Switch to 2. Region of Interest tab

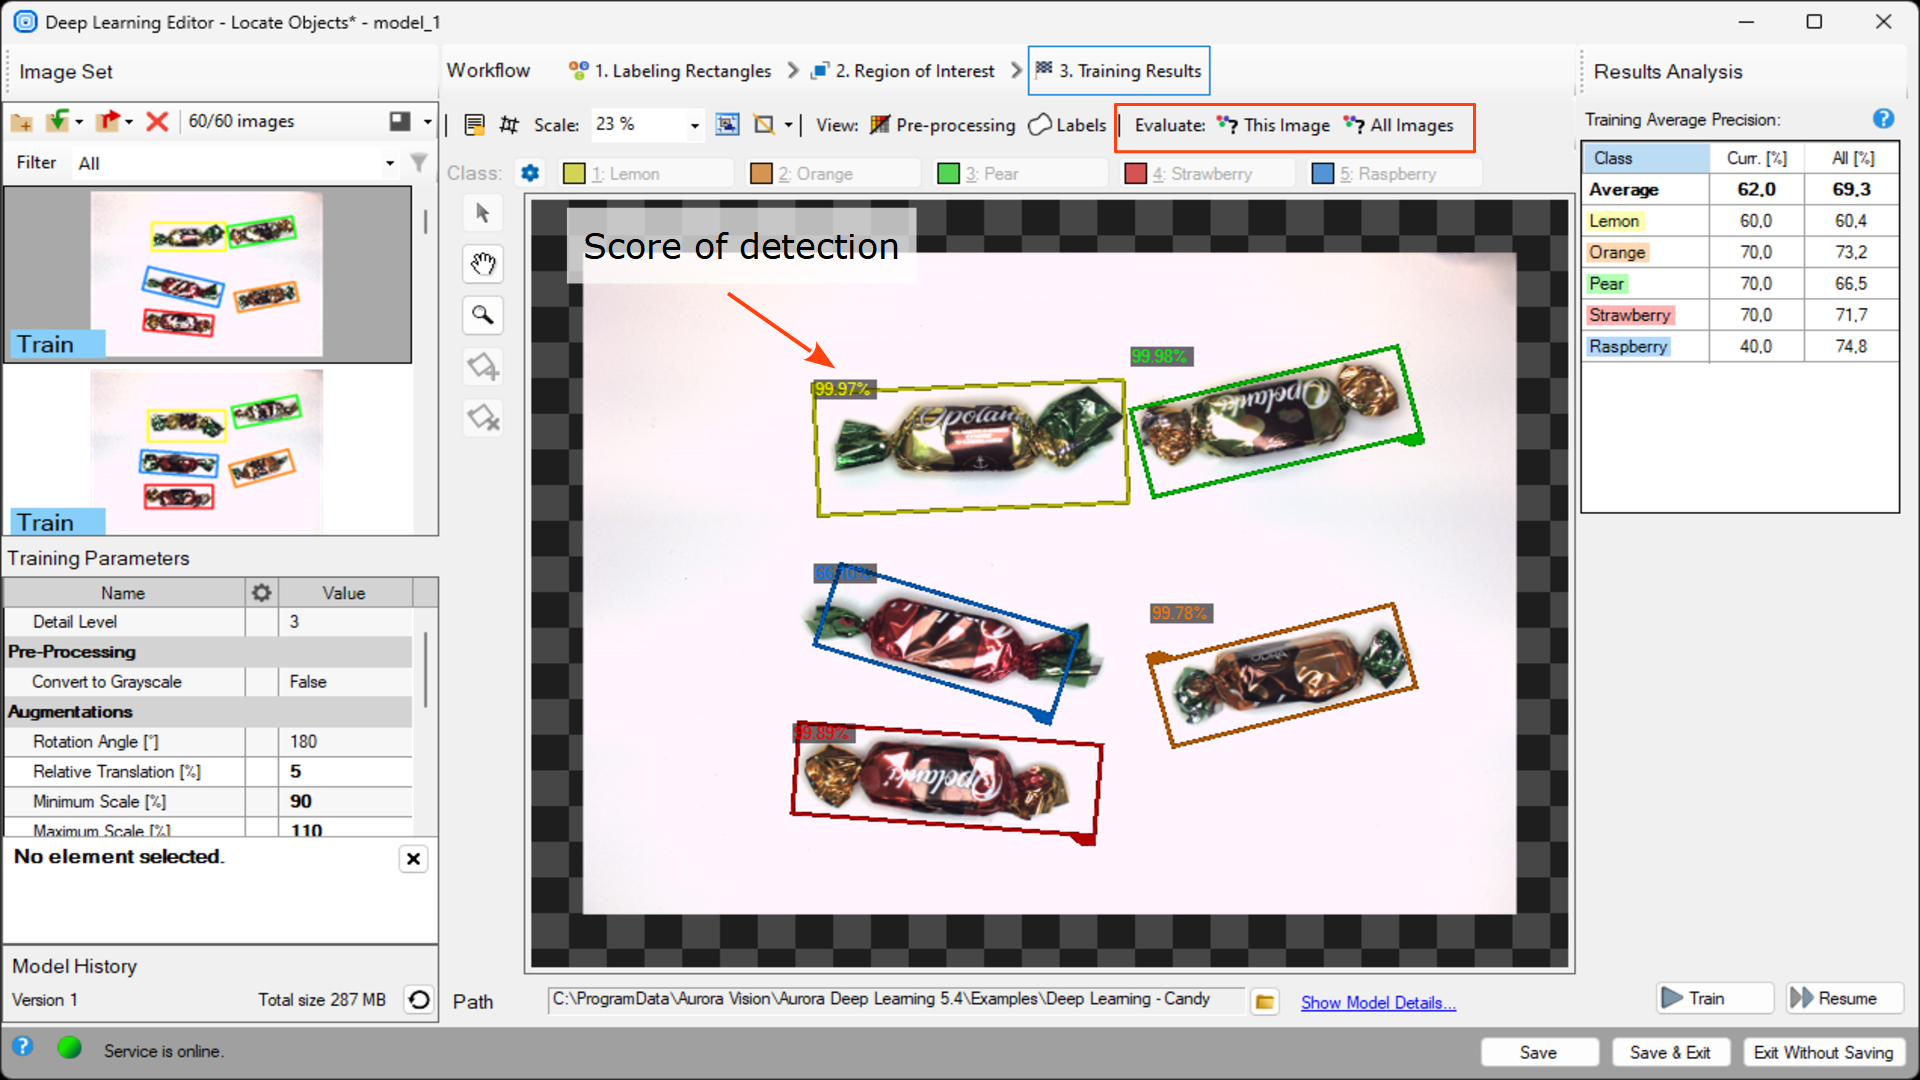click(x=902, y=71)
